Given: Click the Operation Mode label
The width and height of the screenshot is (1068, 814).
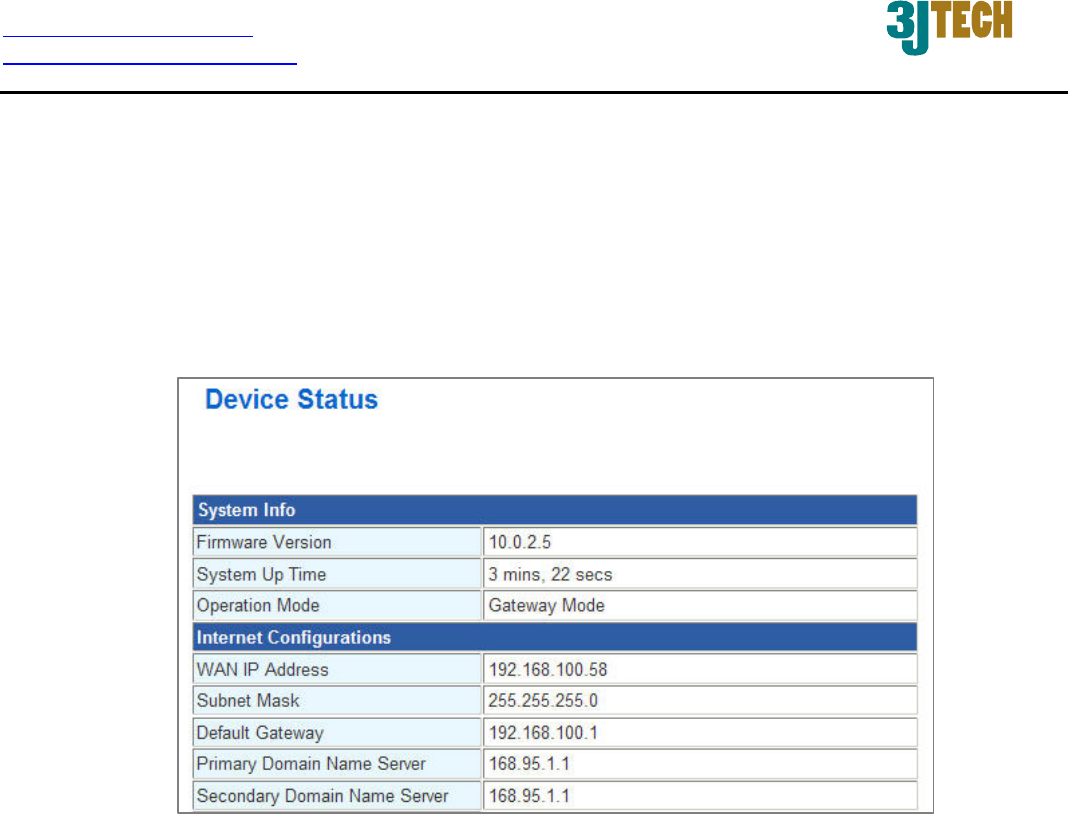Looking at the screenshot, I should pyautogui.click(x=258, y=606).
